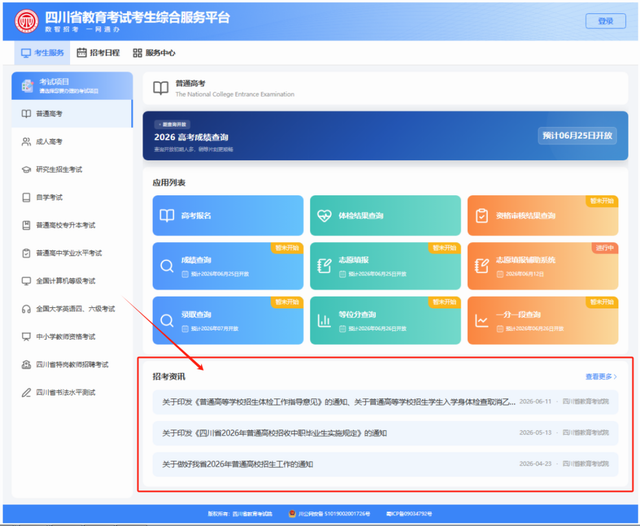Viewport: 640px width, 526px height.
Task: Click the 预计06月25日开放 button
Action: pyautogui.click(x=577, y=136)
